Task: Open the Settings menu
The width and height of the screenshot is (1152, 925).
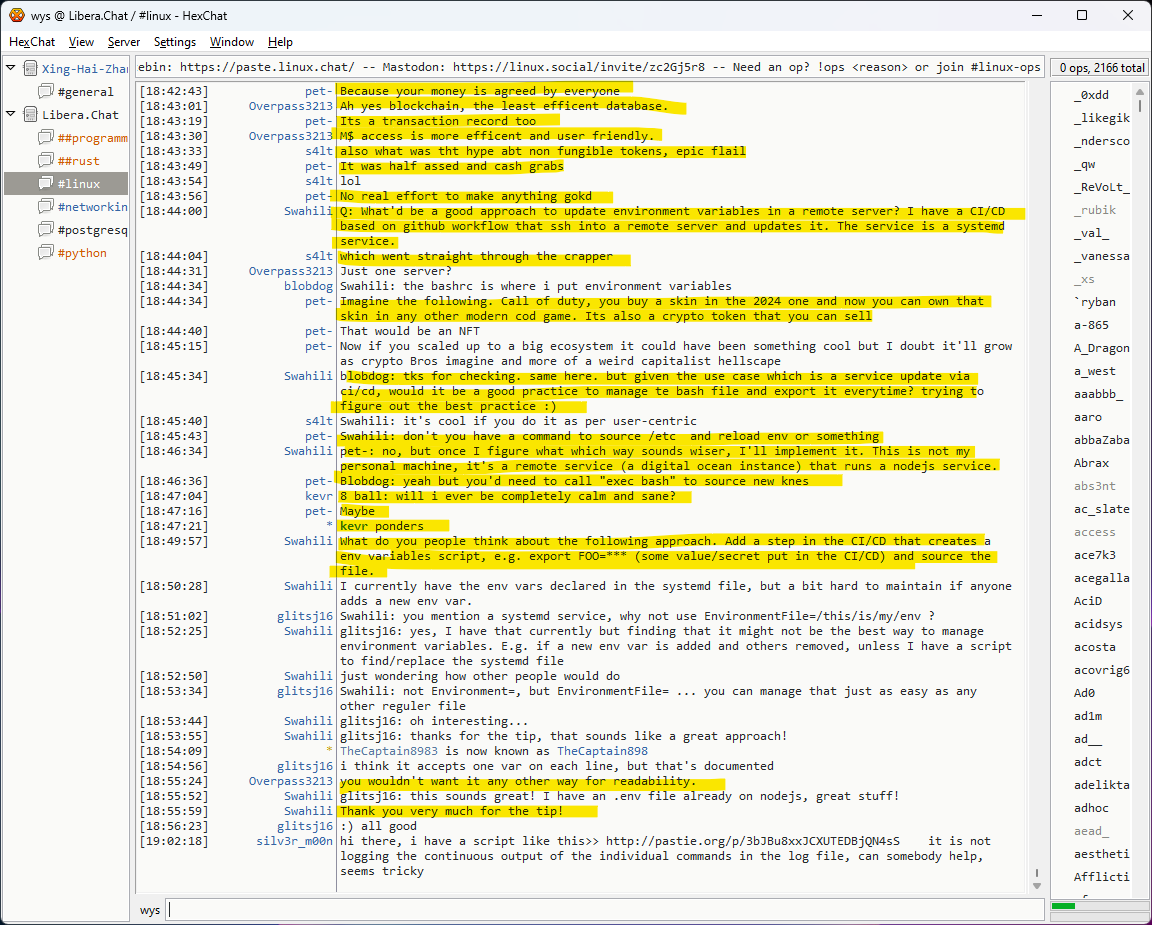Action: pyautogui.click(x=175, y=42)
